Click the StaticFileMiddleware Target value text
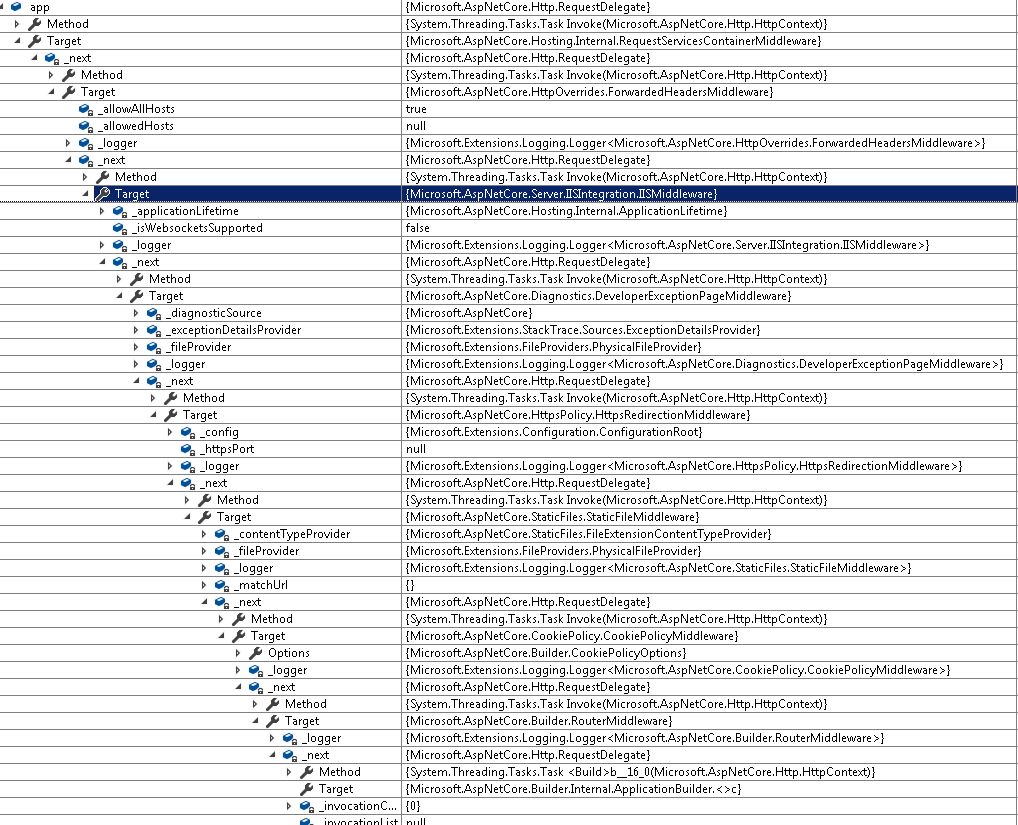This screenshot has width=1018, height=825. point(552,517)
